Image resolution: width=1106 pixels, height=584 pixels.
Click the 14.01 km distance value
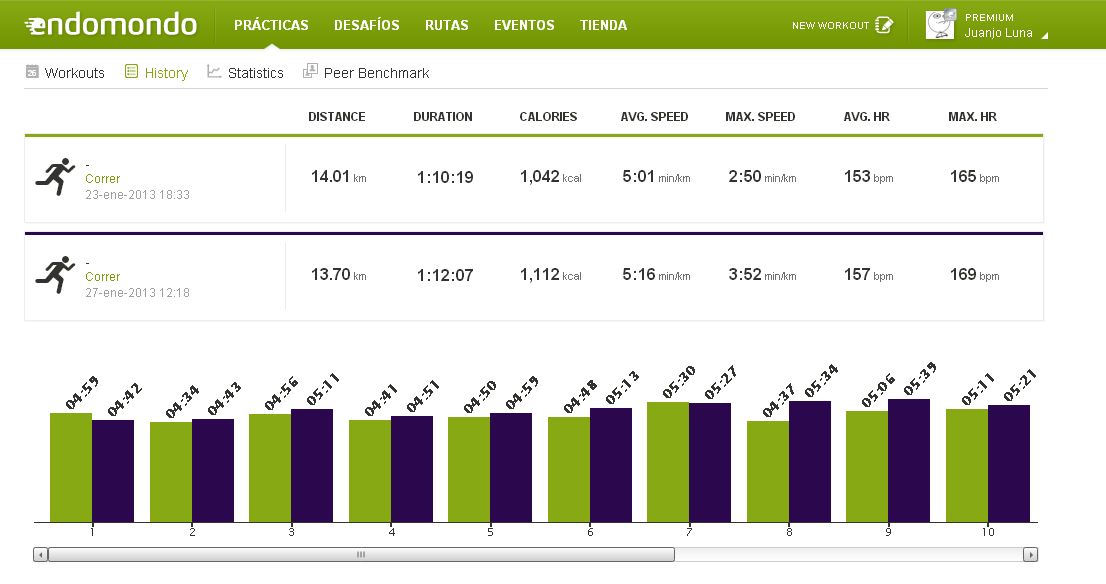click(339, 176)
